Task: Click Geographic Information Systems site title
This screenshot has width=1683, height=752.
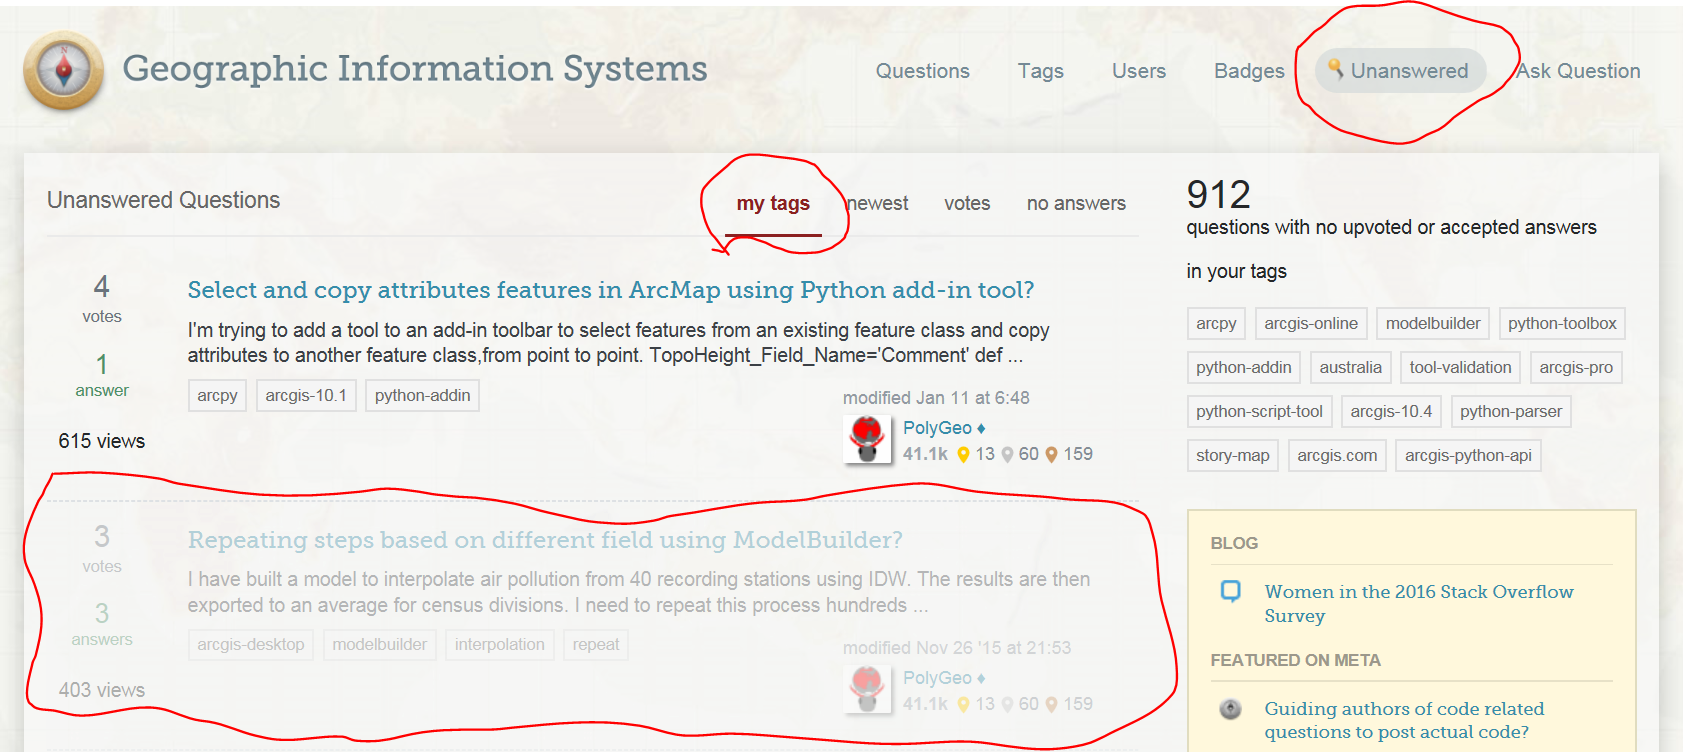Action: tap(415, 68)
